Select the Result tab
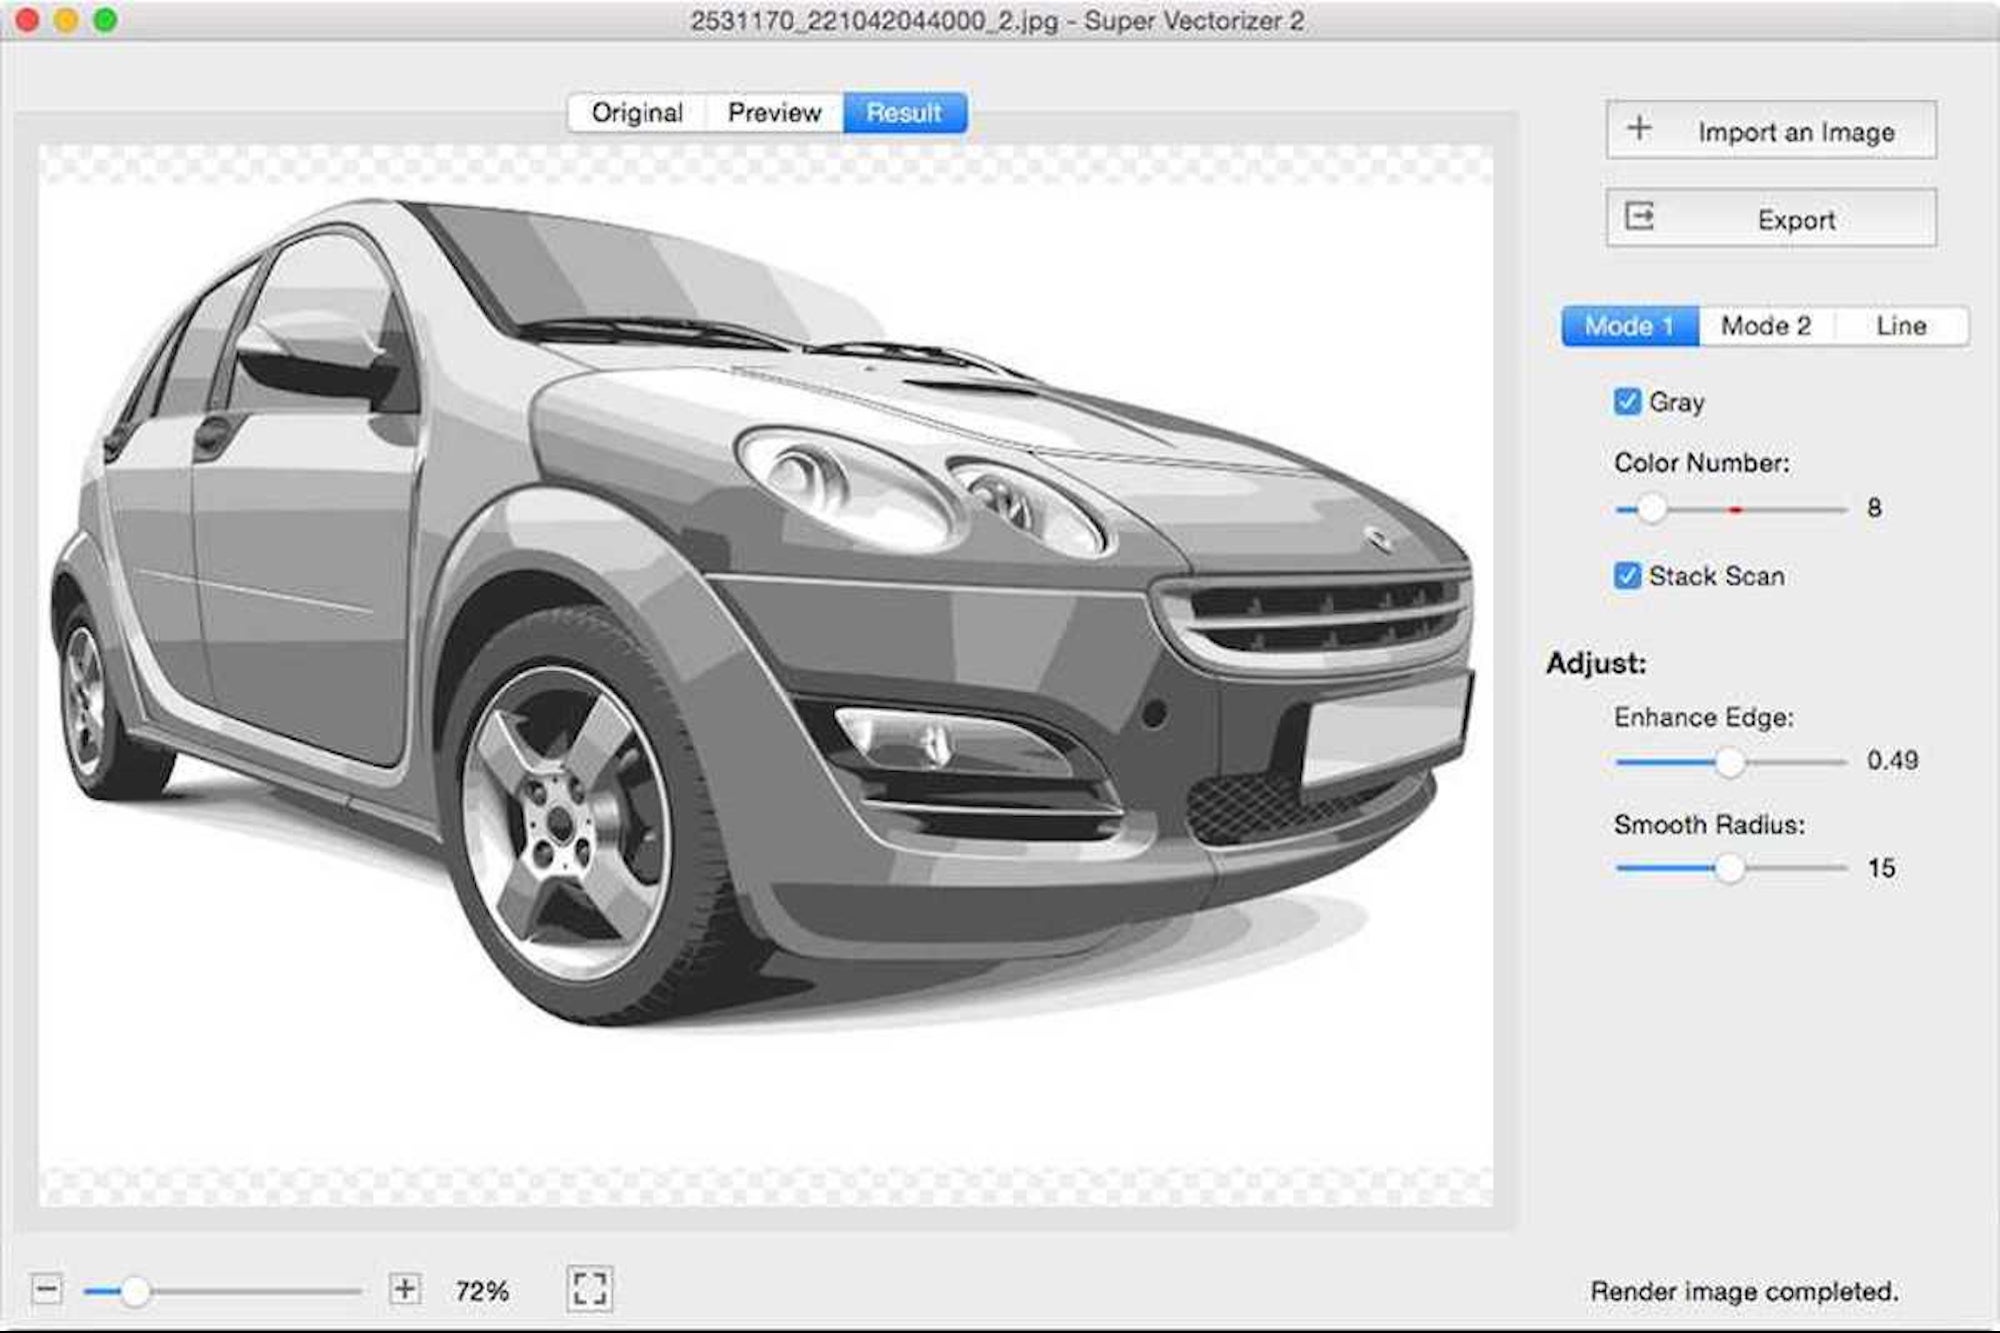This screenshot has width=2000, height=1333. [x=903, y=112]
